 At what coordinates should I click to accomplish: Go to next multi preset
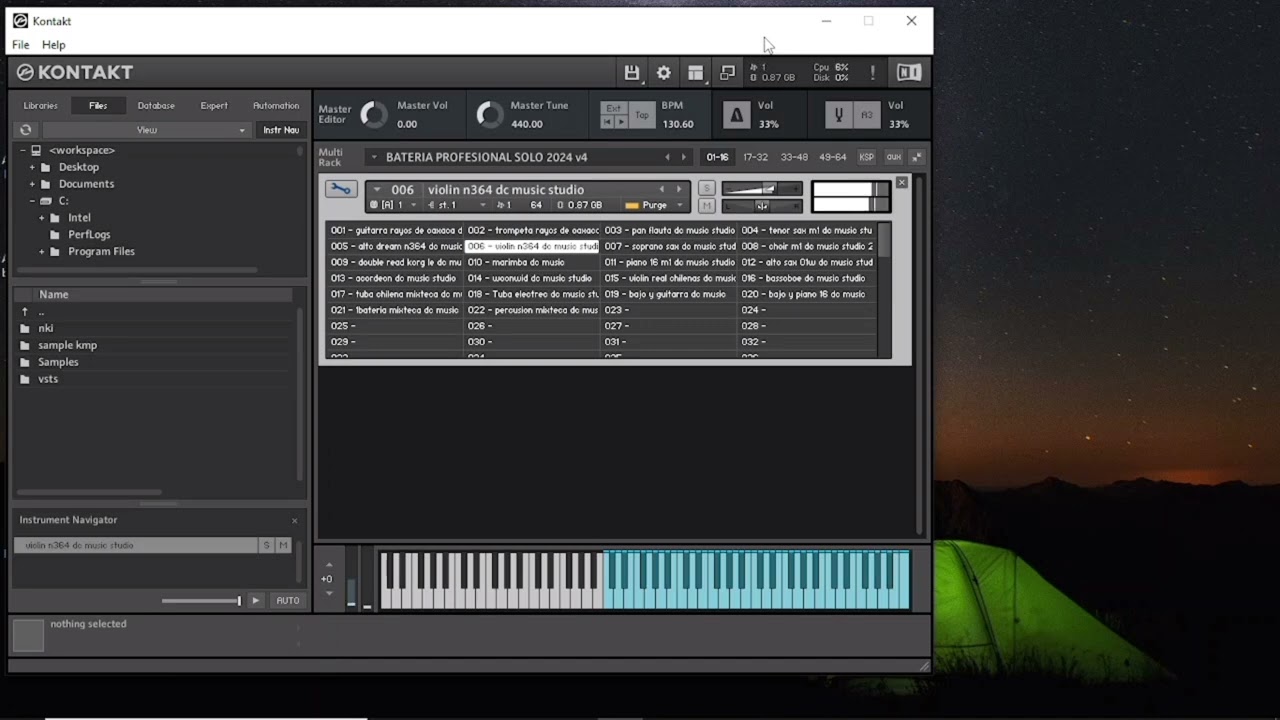pos(684,157)
